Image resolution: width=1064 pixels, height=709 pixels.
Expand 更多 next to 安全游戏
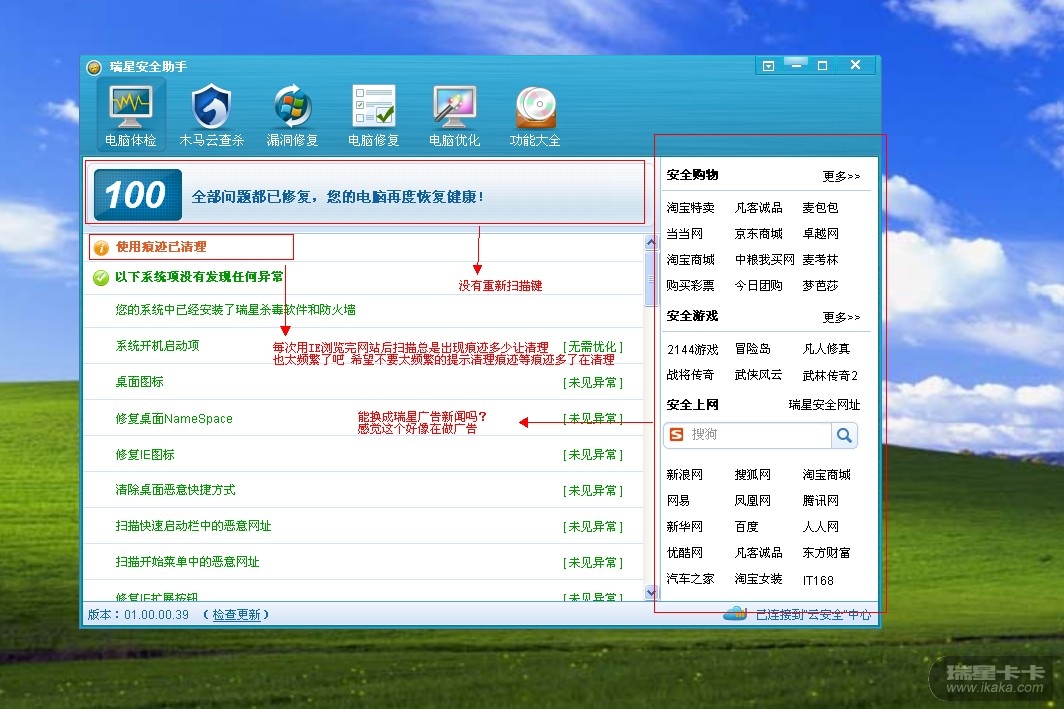[841, 317]
